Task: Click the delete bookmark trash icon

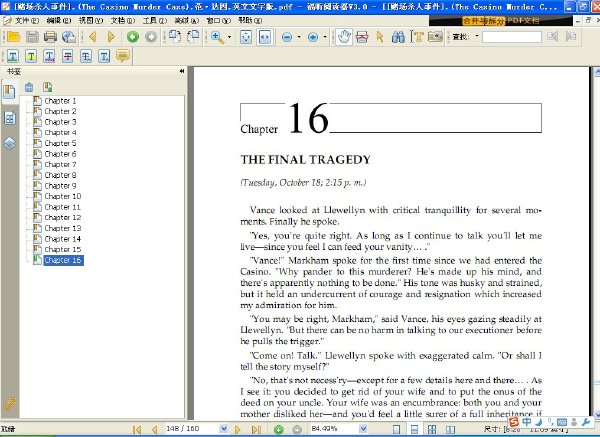Action: (29, 87)
